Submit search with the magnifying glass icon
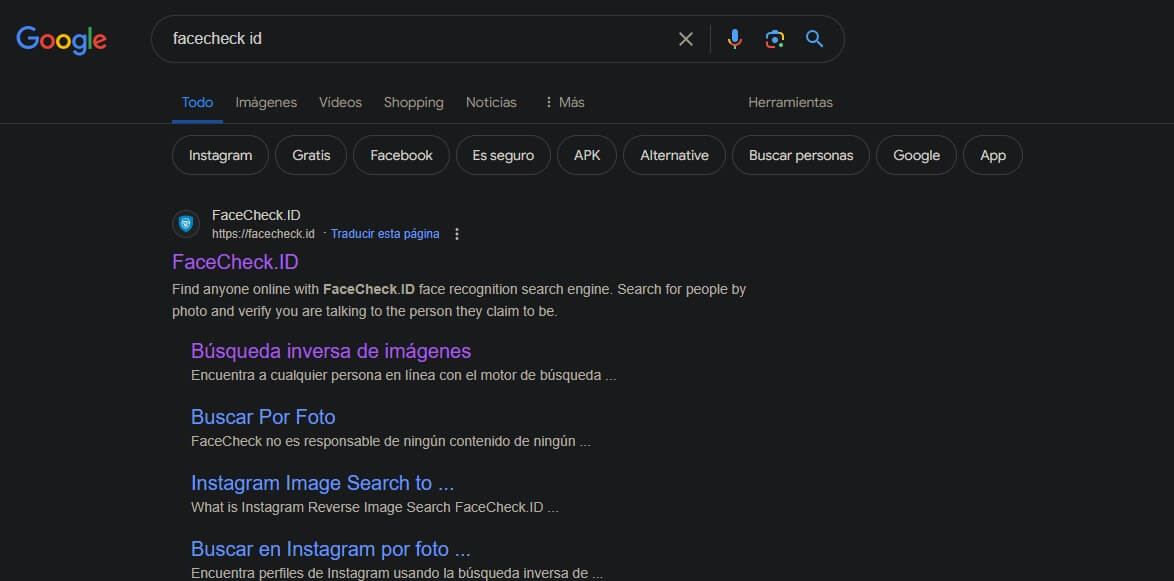The image size is (1174, 581). pyautogui.click(x=815, y=39)
